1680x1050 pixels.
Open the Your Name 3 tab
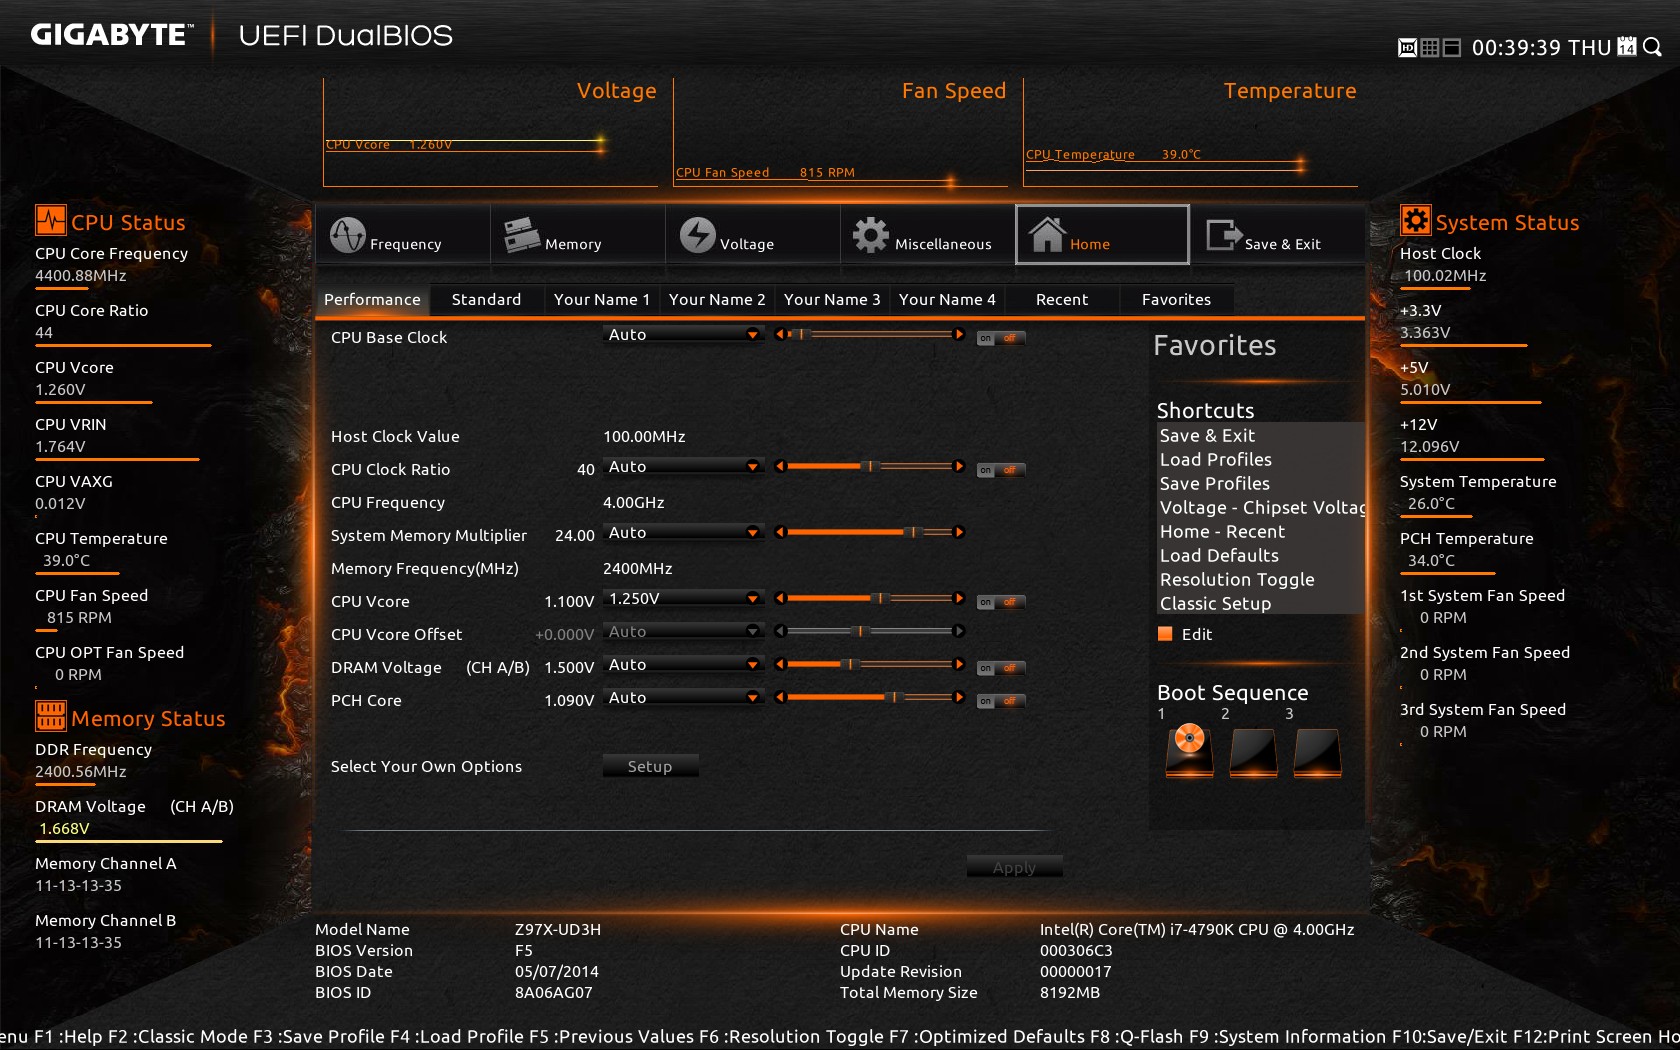point(832,299)
